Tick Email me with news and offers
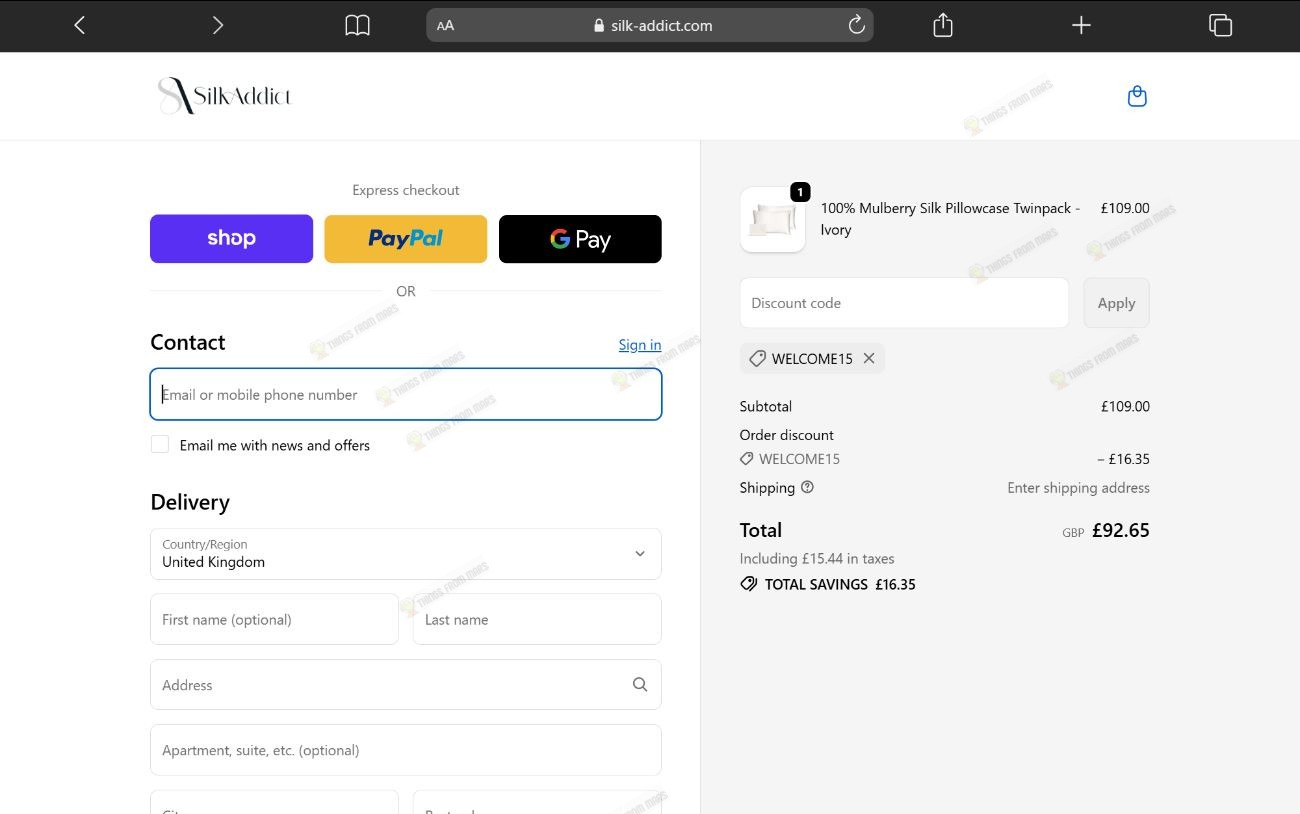 [x=160, y=444]
